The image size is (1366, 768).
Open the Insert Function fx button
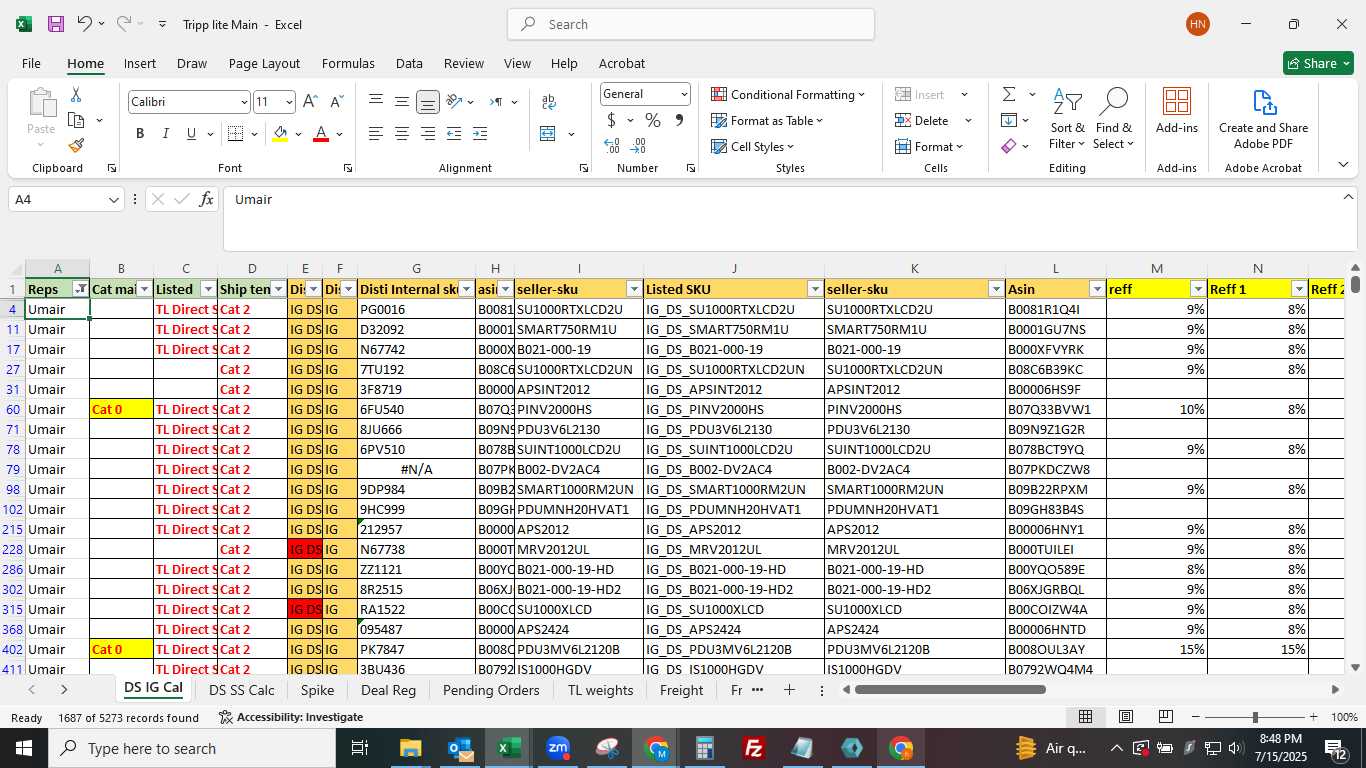(206, 199)
